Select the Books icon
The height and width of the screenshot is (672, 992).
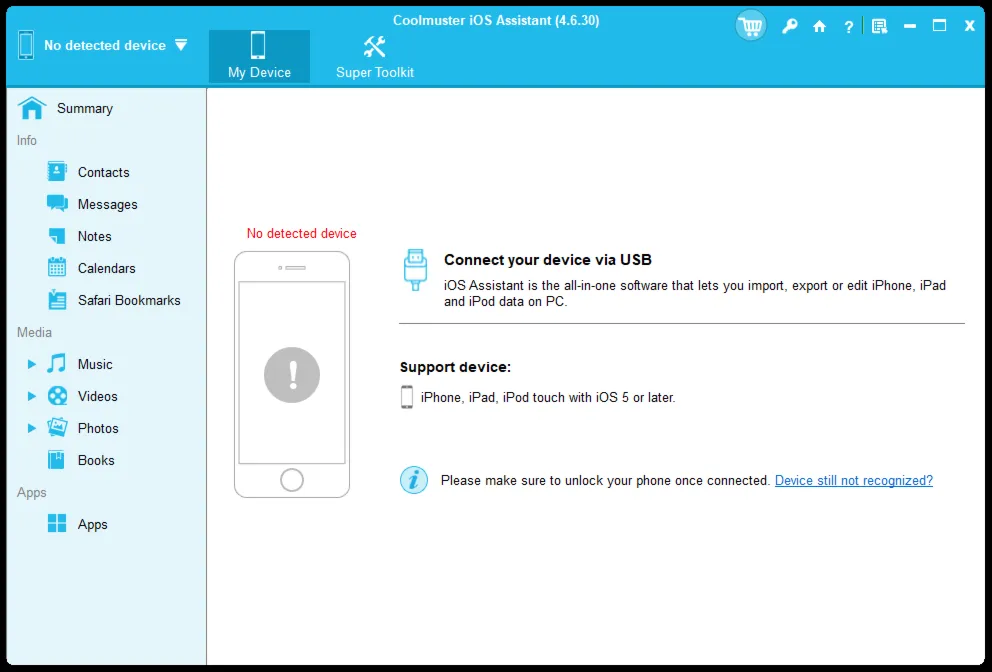point(56,460)
